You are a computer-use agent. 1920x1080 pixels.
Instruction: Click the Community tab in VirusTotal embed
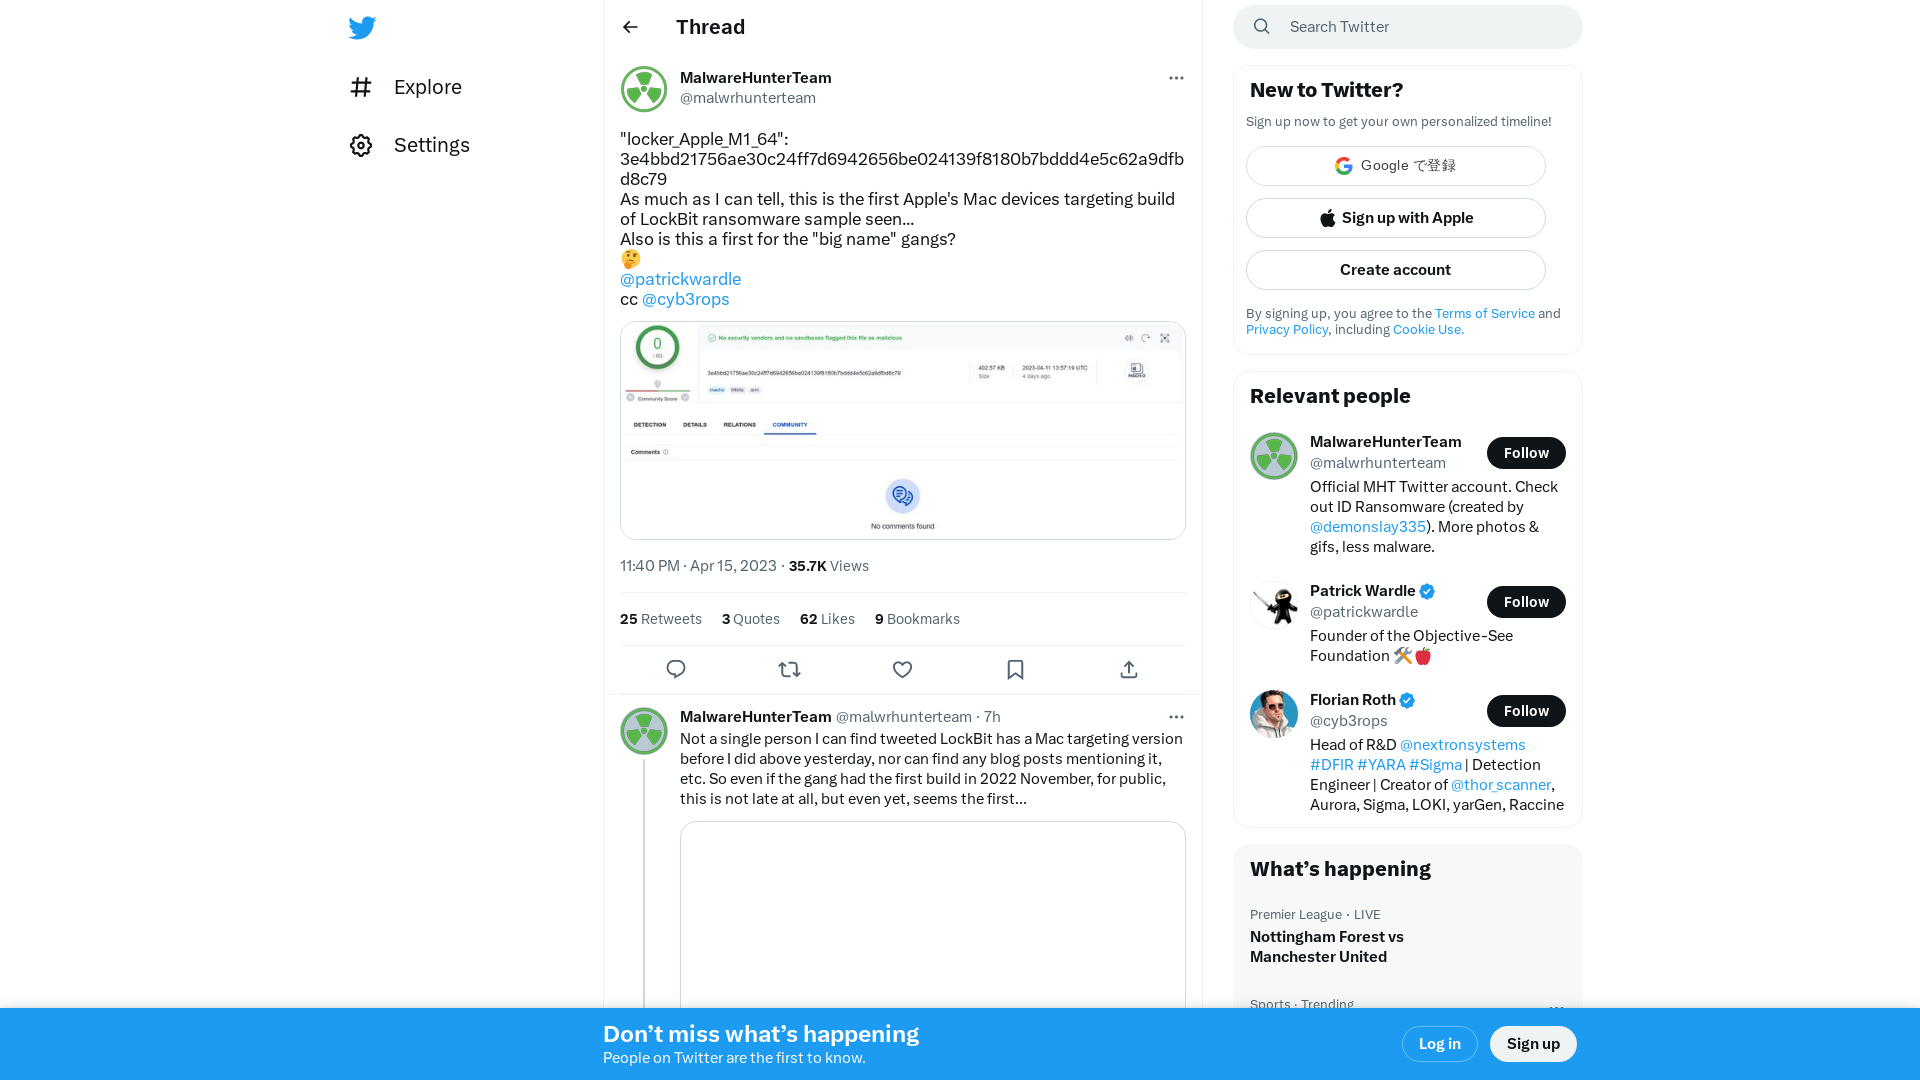(790, 425)
